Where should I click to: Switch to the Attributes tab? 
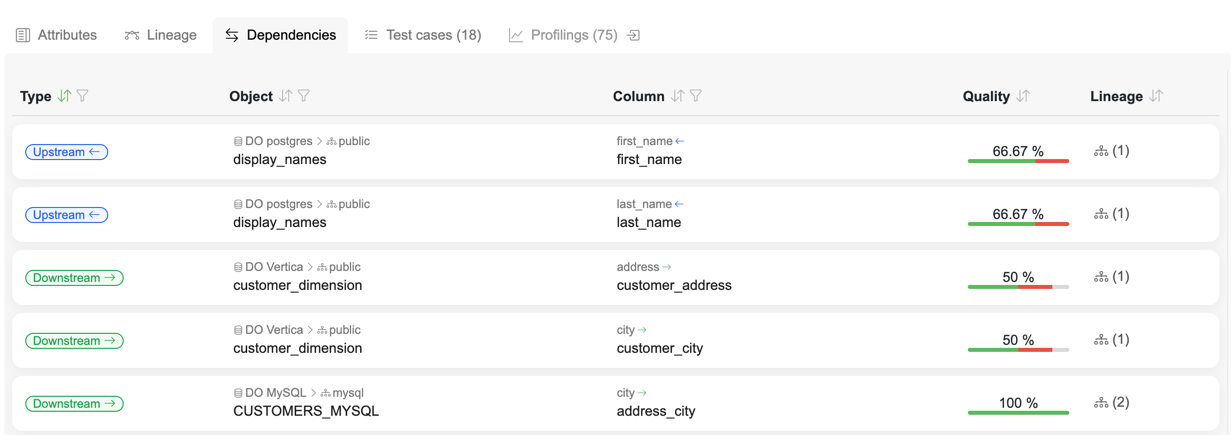(56, 35)
